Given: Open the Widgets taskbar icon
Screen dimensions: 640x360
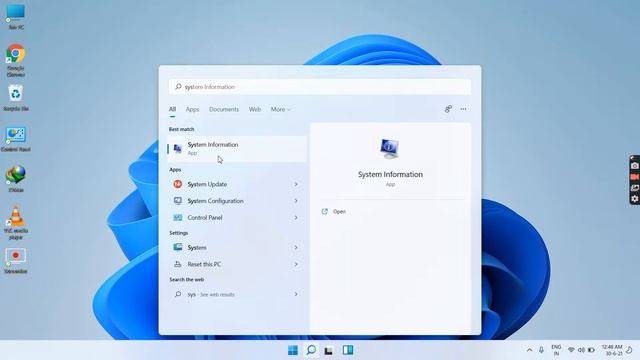Looking at the screenshot, I should pos(348,350).
